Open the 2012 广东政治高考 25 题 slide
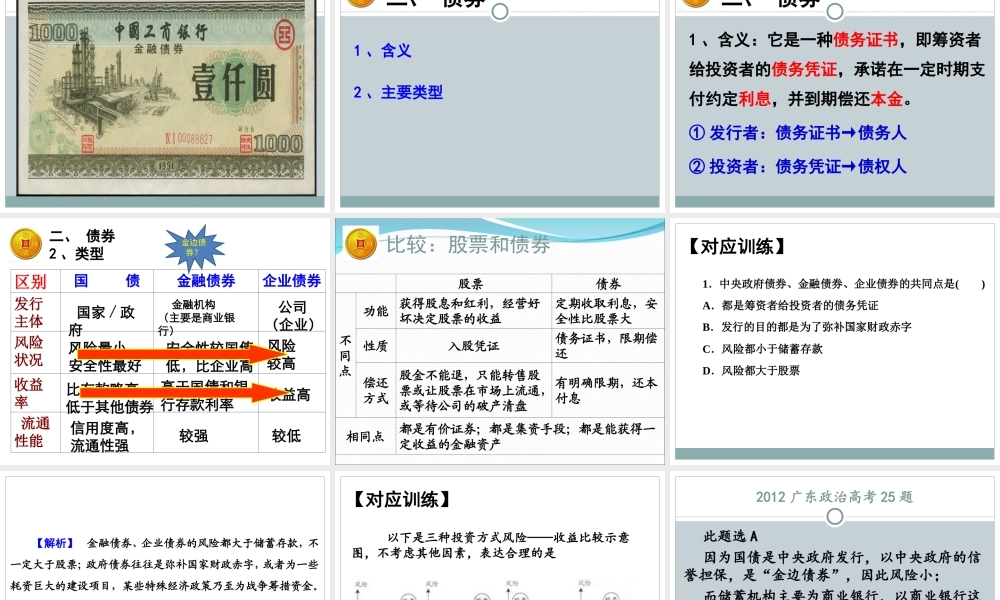 tap(835, 538)
